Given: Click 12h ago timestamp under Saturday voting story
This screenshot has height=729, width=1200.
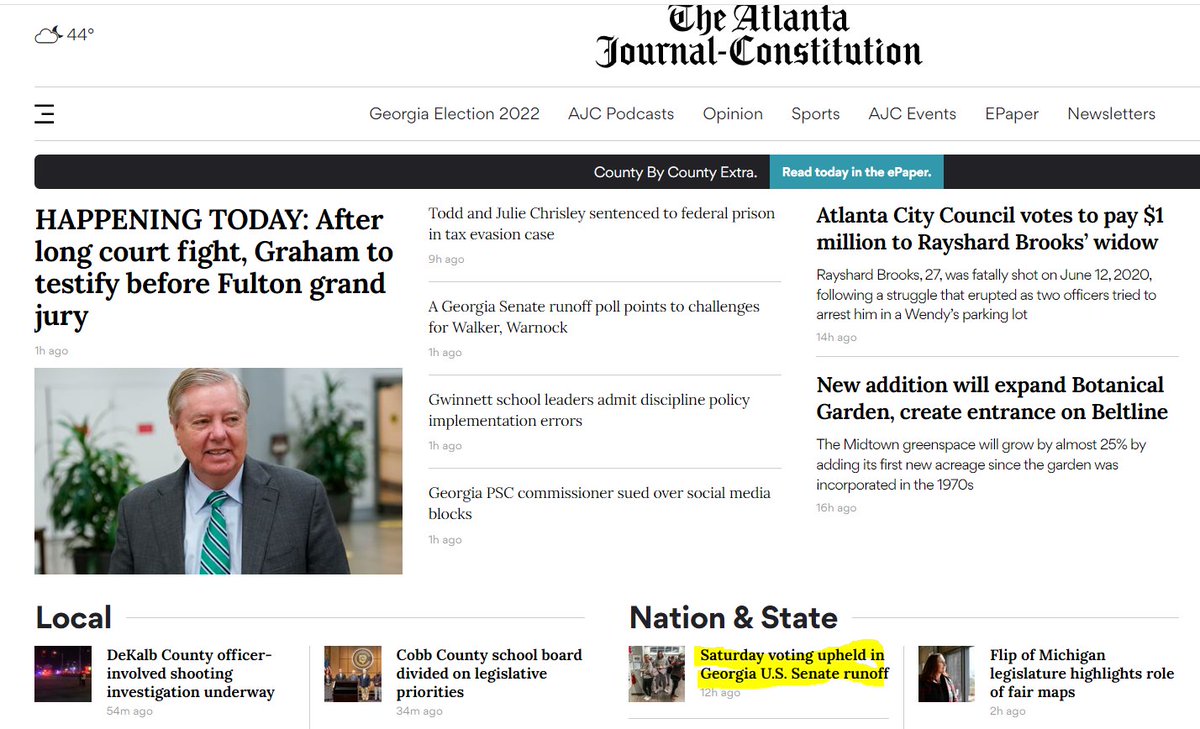Looking at the screenshot, I should pyautogui.click(x=720, y=692).
